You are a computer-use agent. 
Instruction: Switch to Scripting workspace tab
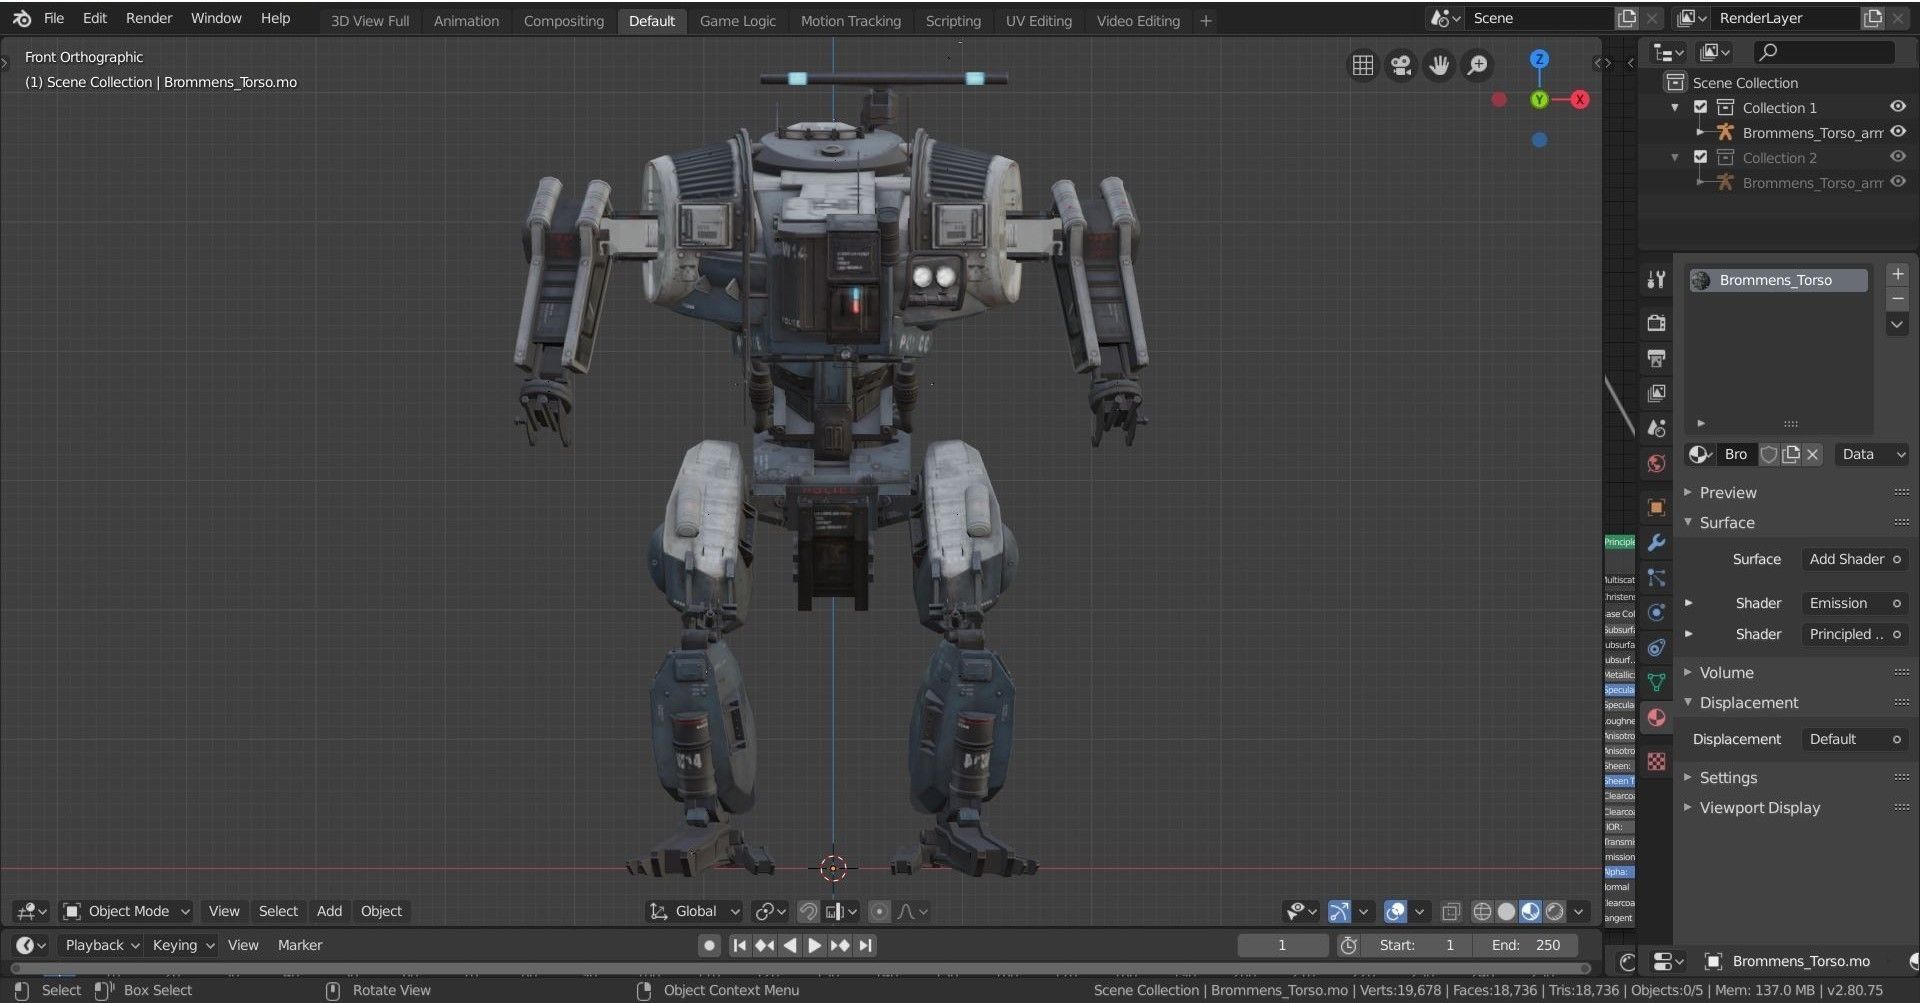point(953,20)
